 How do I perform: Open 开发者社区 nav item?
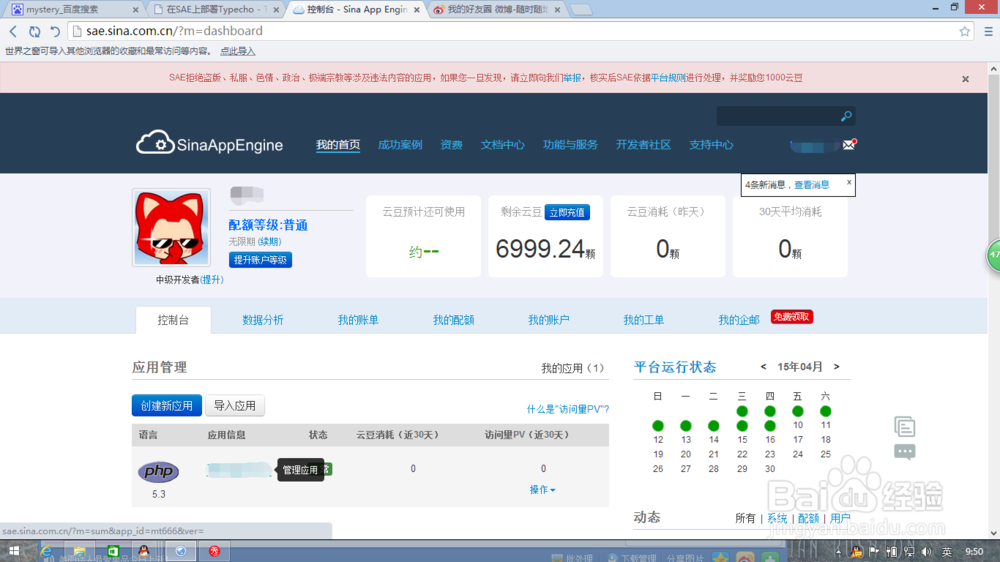tap(643, 145)
